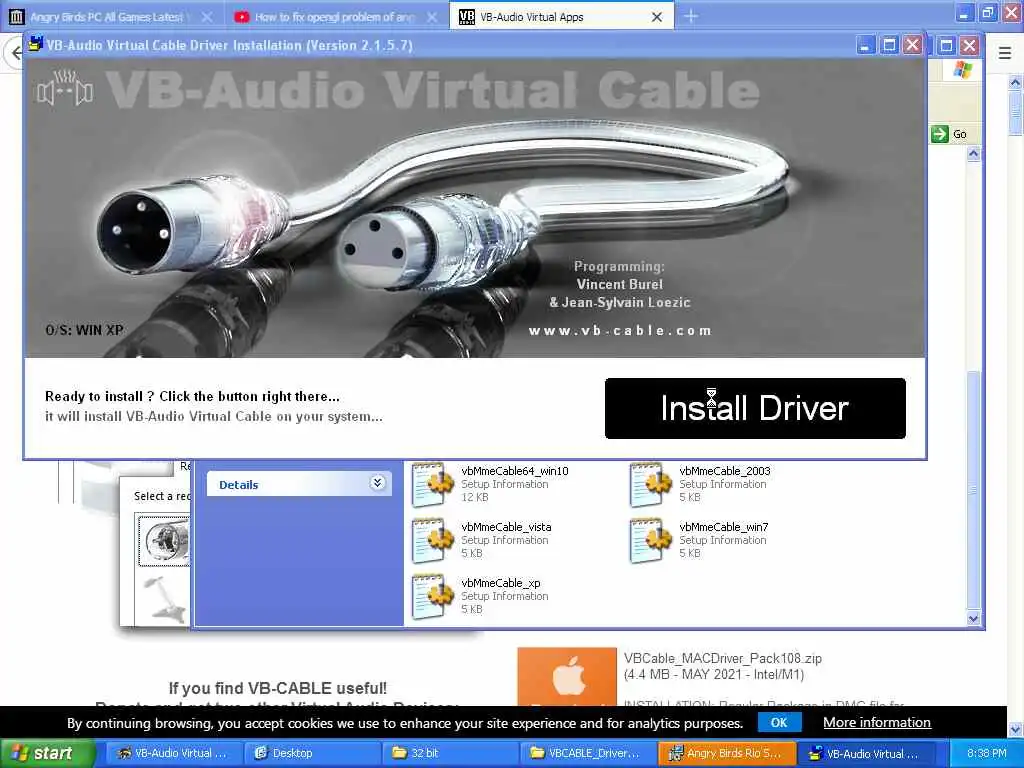Expand the Details panel chevron

coord(377,483)
